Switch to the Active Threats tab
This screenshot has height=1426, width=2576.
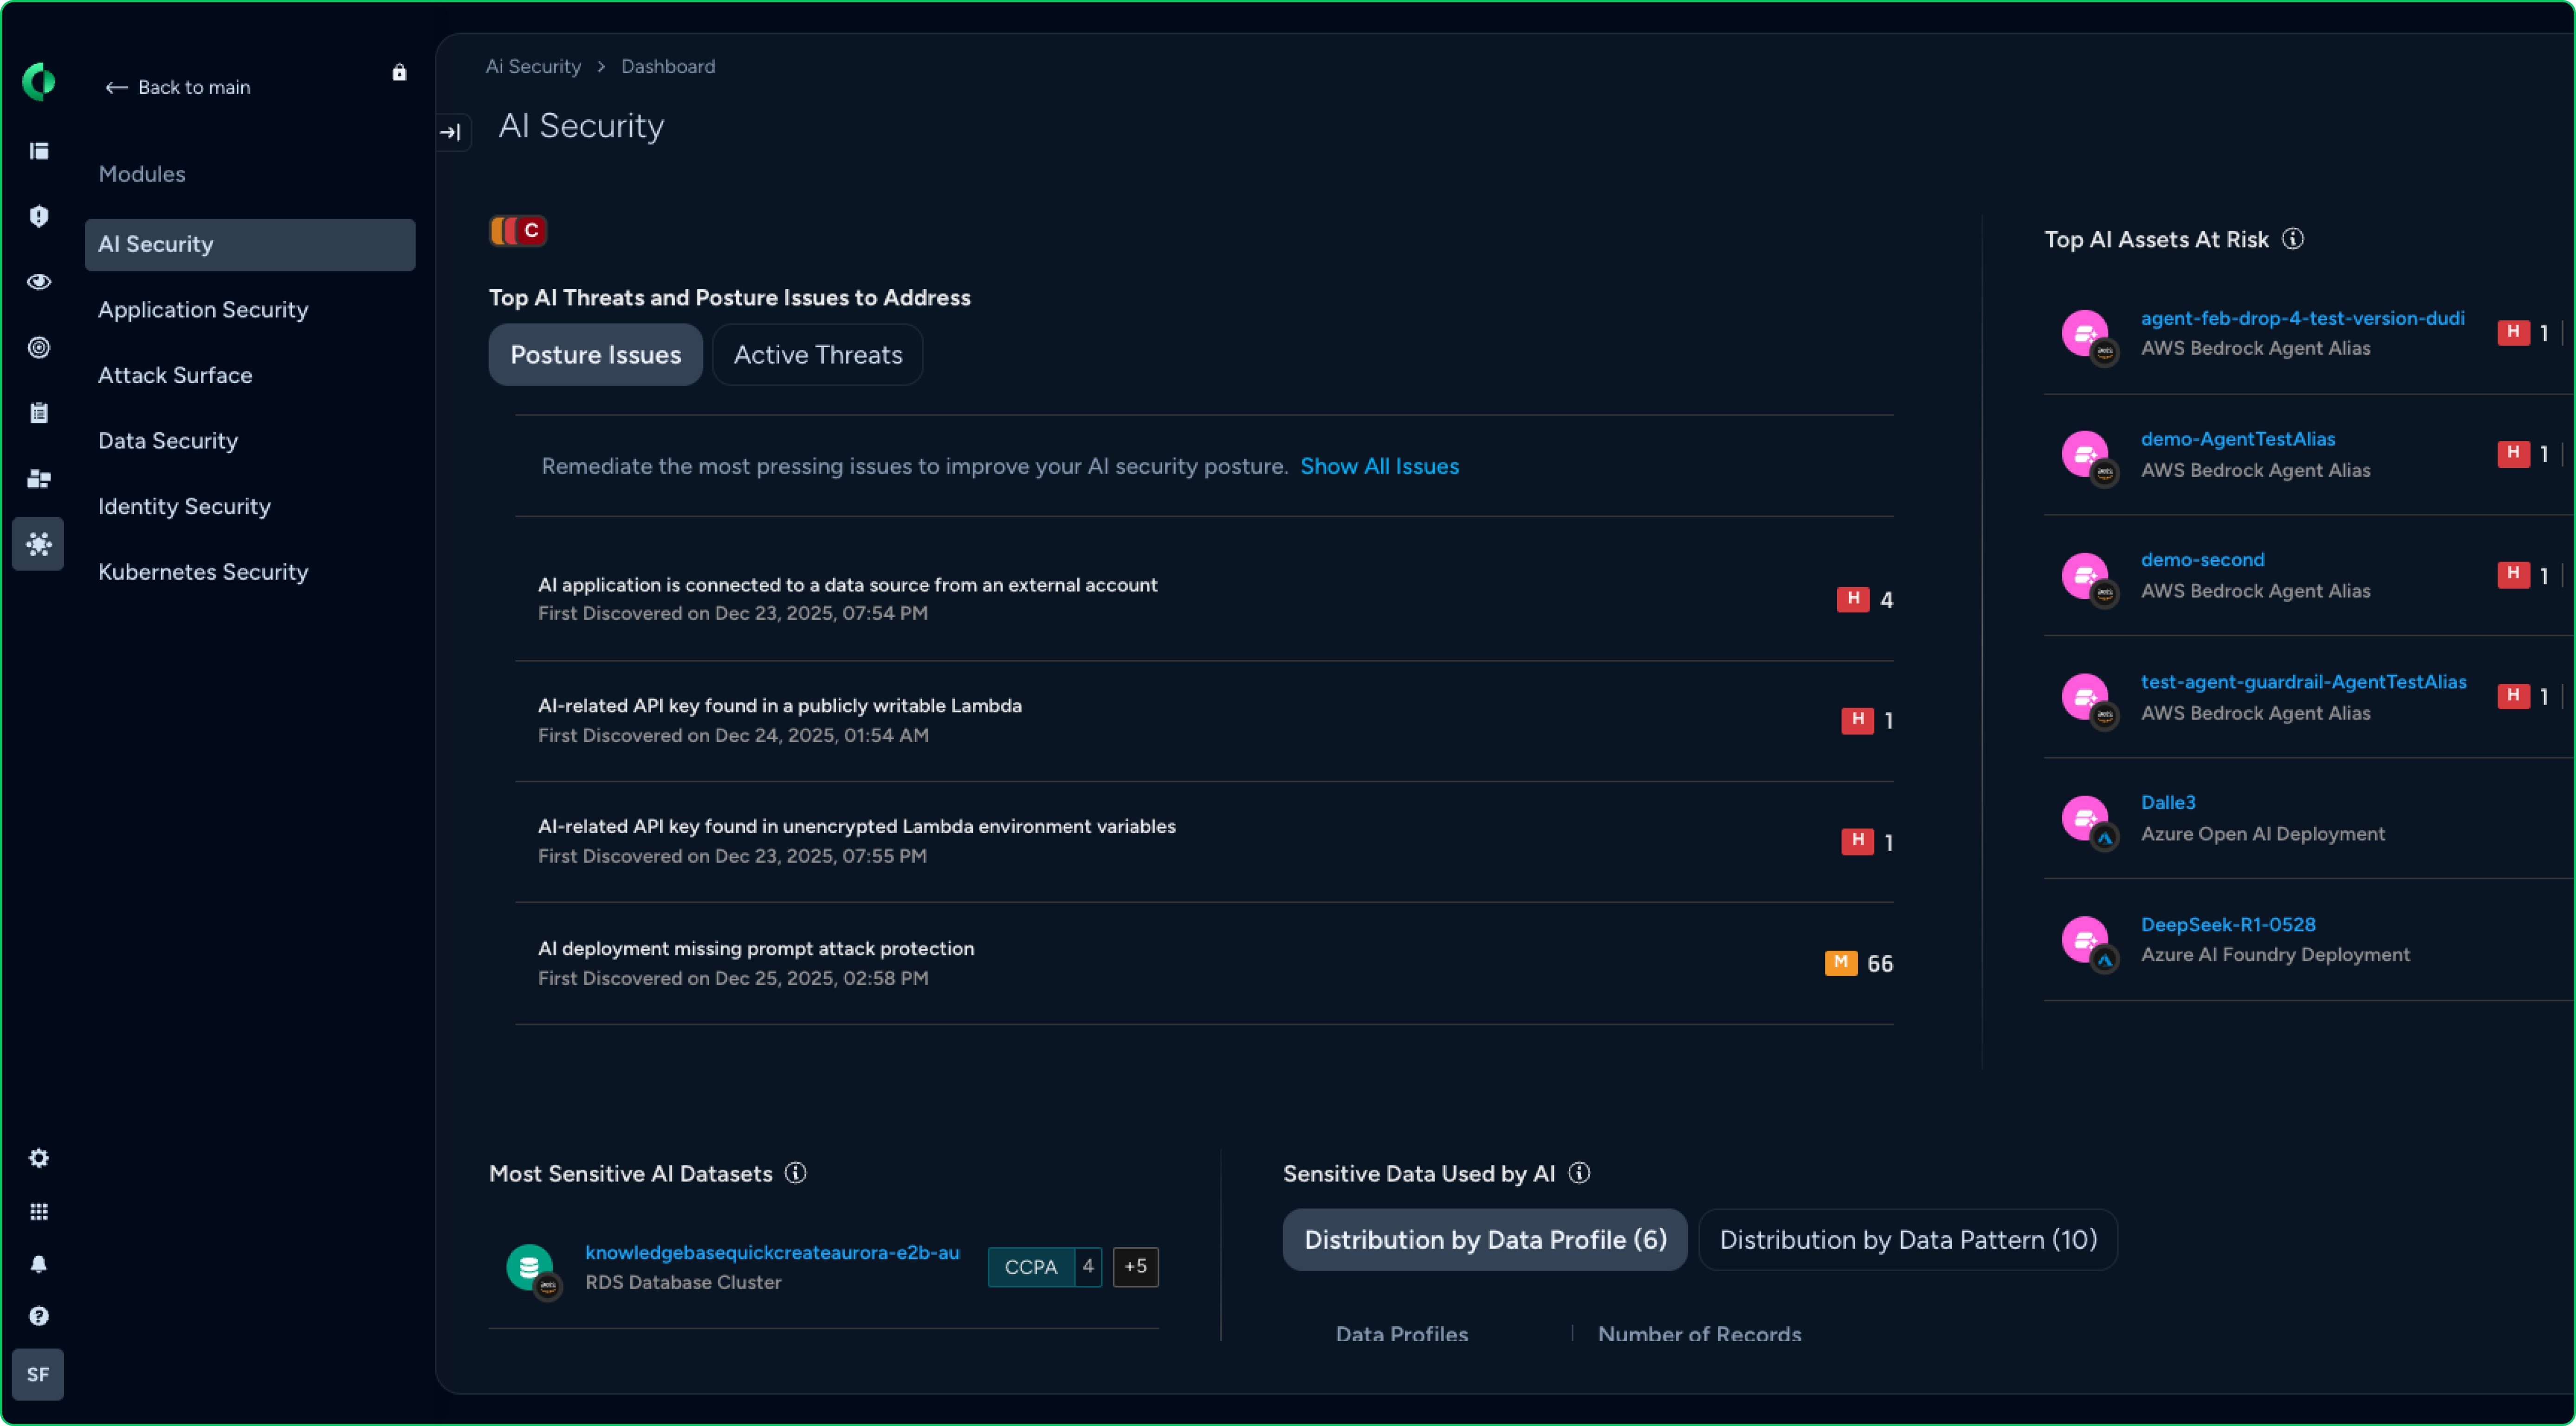coord(817,355)
